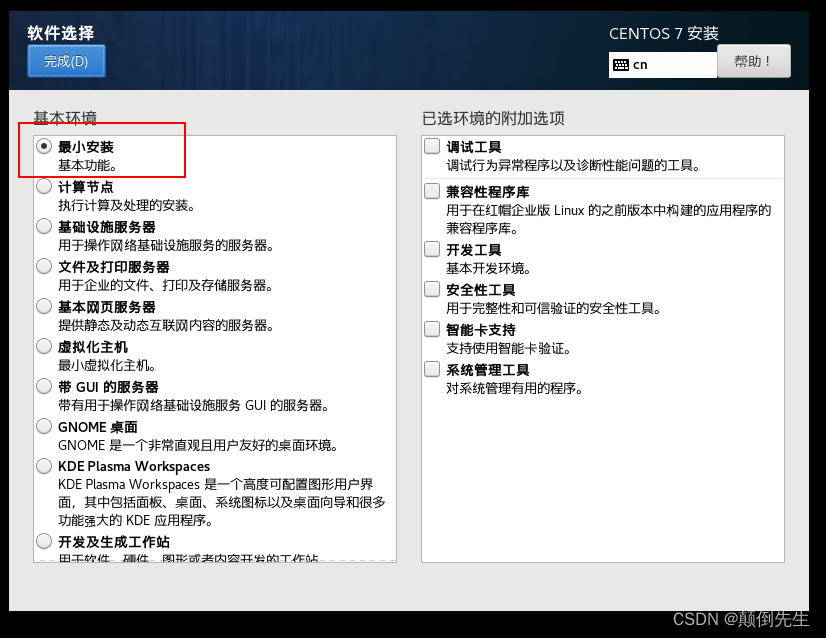
Task: Click the 完成(D) done button
Action: (66, 61)
